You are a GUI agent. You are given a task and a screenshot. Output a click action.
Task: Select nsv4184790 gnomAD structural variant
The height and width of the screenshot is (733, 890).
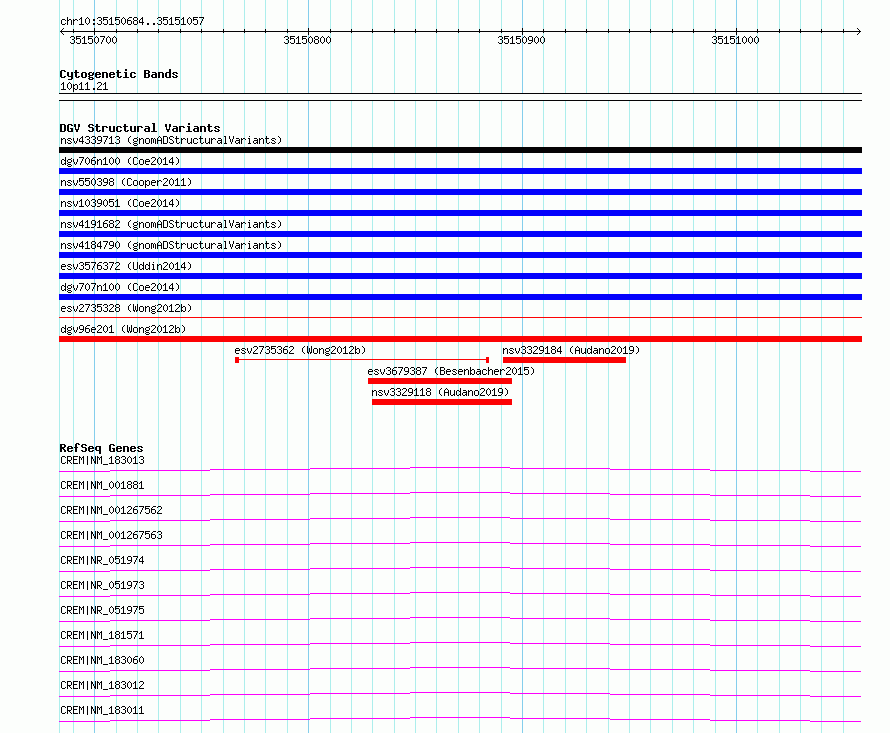click(171, 245)
